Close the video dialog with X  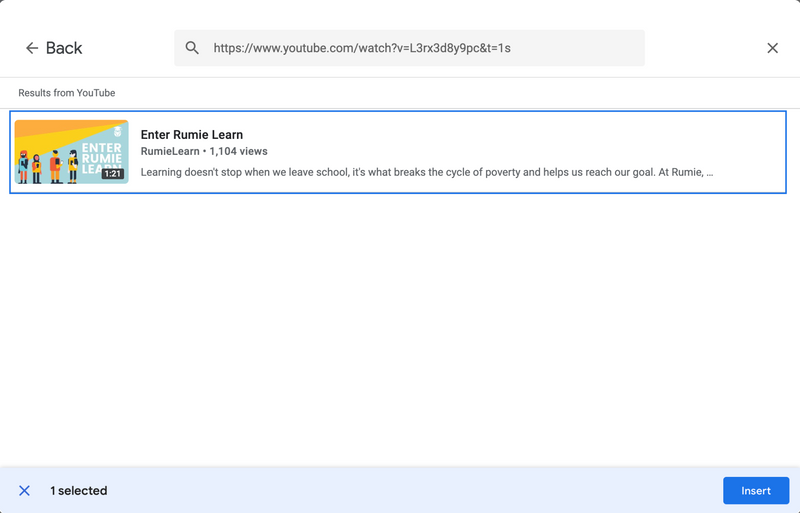[772, 48]
